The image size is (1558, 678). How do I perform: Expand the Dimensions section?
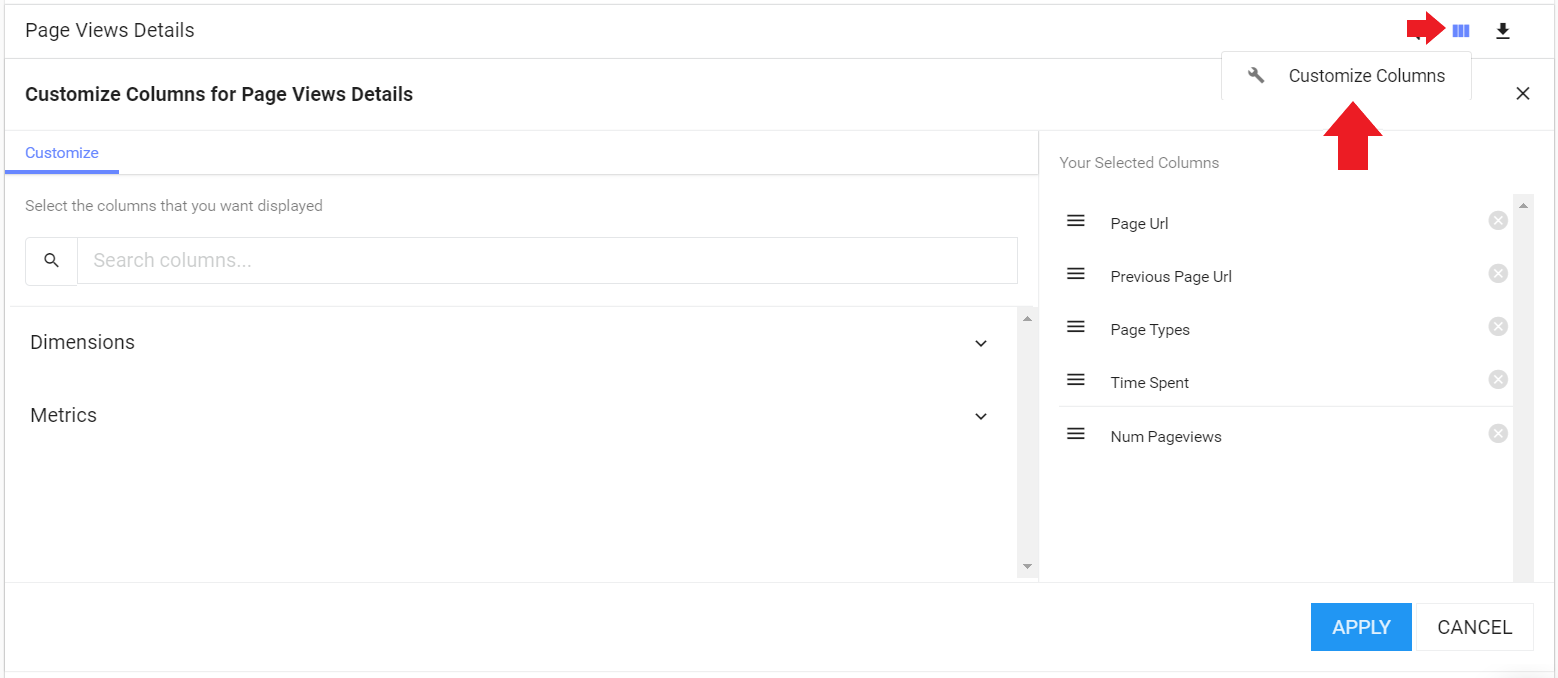tap(509, 342)
